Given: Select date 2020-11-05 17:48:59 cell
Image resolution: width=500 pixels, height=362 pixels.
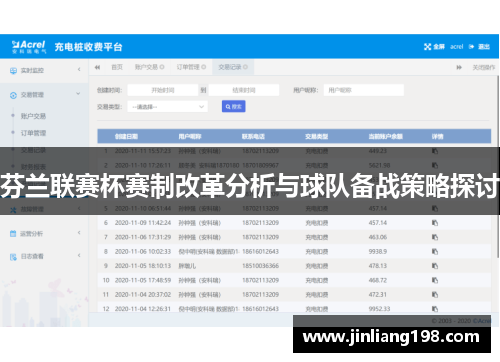Looking at the screenshot, I should click(143, 280).
